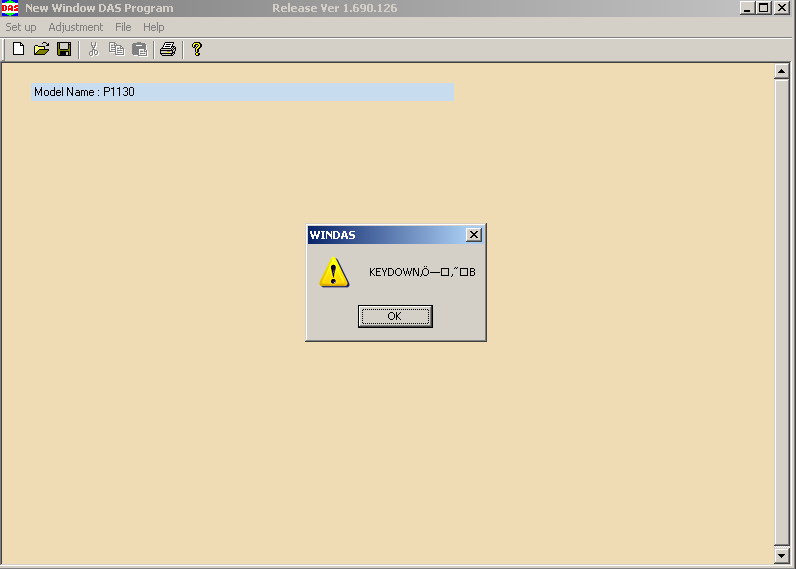Click the Open folder toolbar icon

41,49
